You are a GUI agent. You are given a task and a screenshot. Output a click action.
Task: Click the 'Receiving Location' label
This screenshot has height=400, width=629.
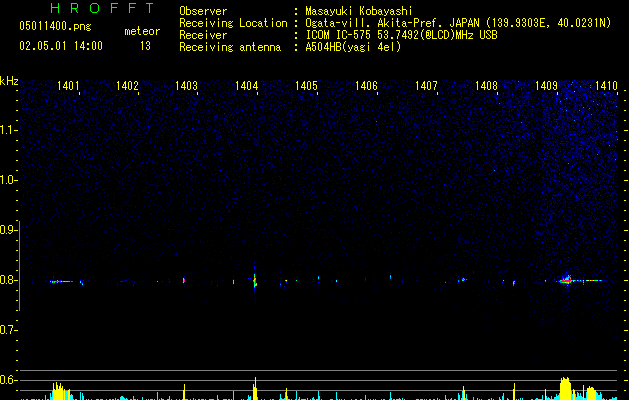(x=233, y=23)
